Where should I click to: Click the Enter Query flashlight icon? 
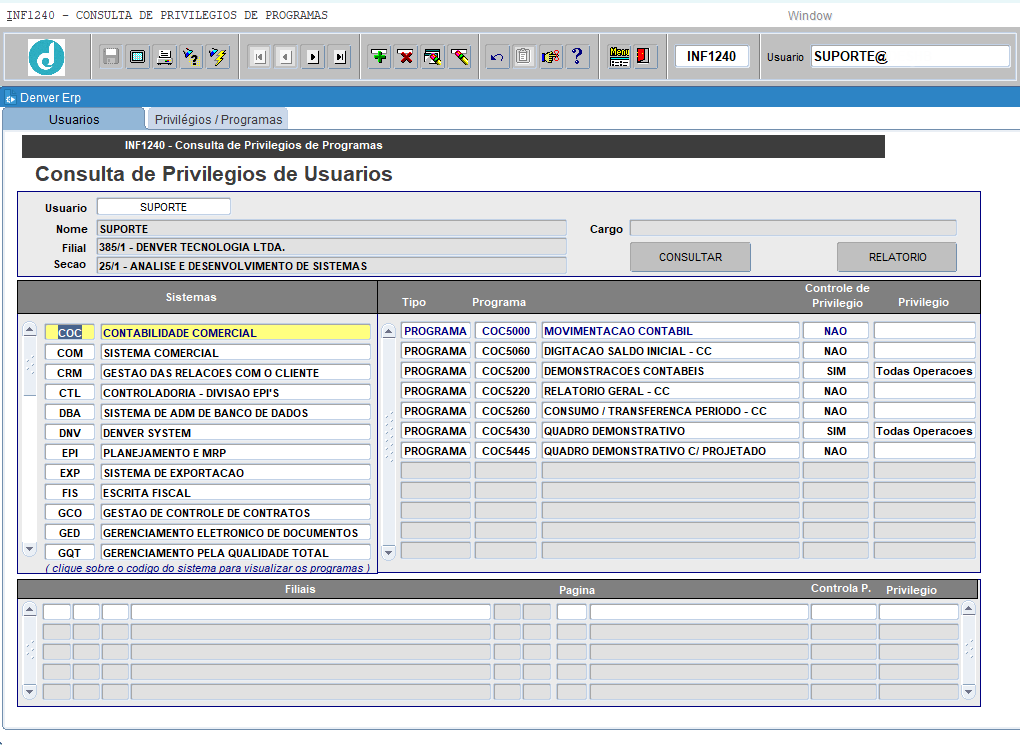(x=191, y=57)
